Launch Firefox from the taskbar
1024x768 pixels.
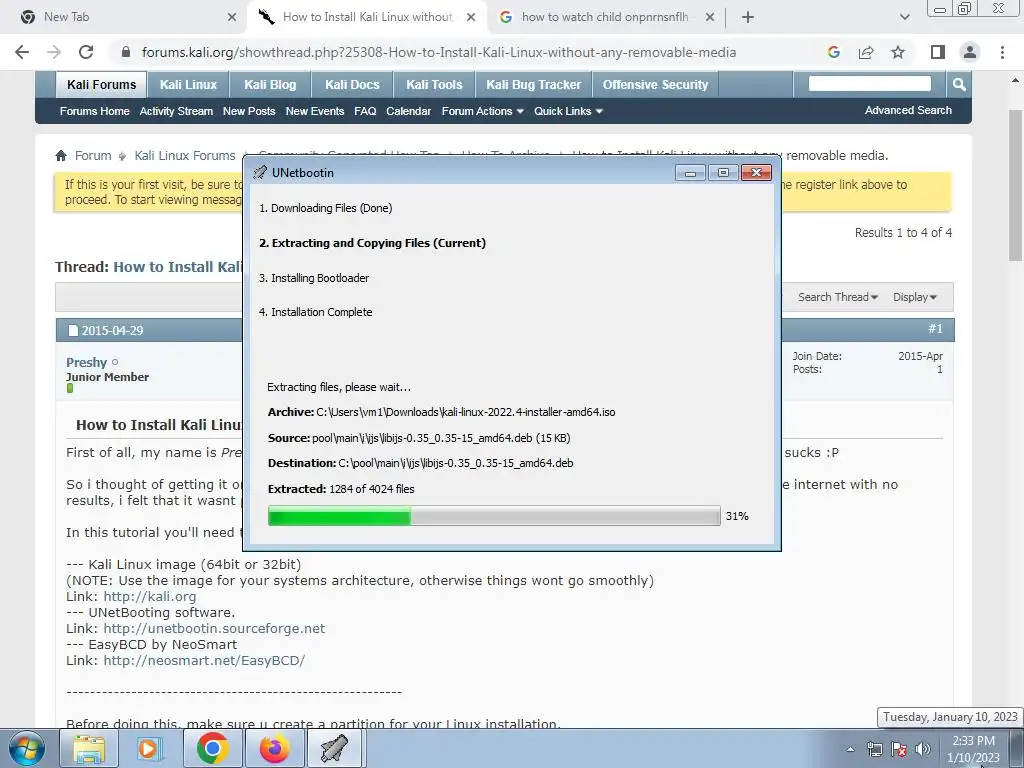(274, 748)
